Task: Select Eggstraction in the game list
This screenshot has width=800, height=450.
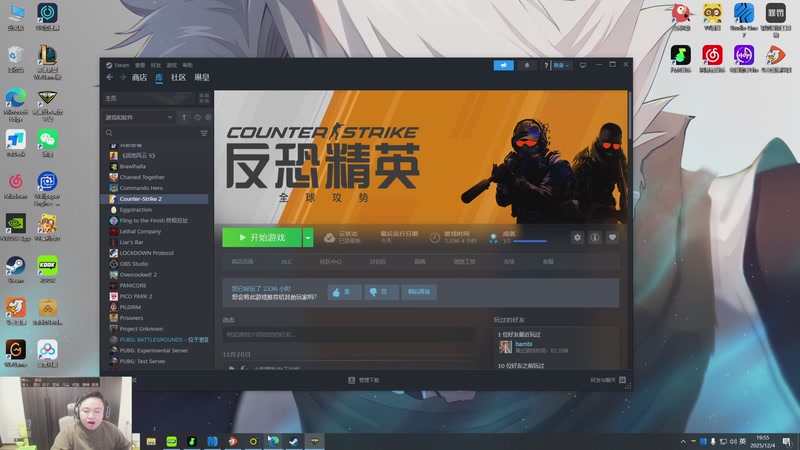Action: click(x=135, y=210)
